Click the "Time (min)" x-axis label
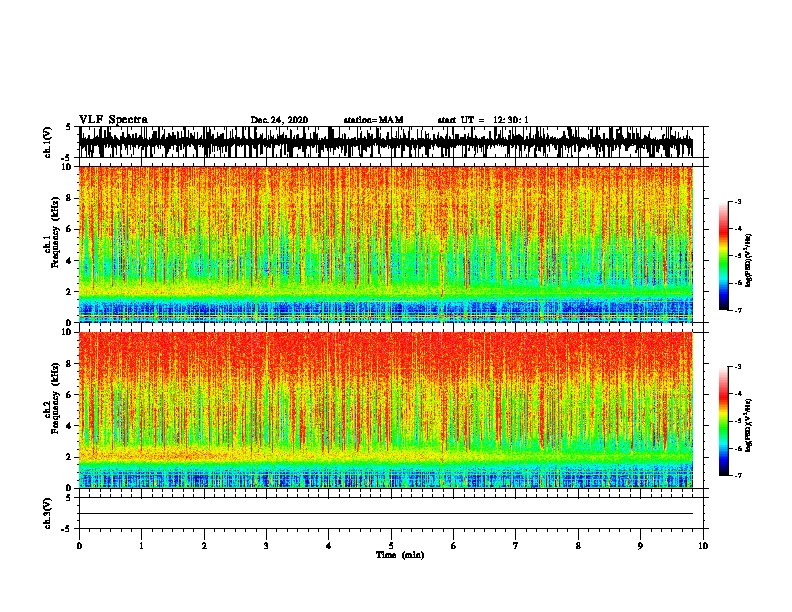The height and width of the screenshot is (612, 792). [x=400, y=555]
